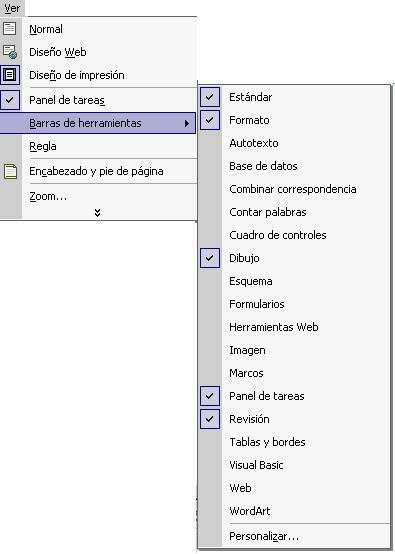
Task: Expand Barras de herramientas submenu arrow
Action: pos(187,123)
